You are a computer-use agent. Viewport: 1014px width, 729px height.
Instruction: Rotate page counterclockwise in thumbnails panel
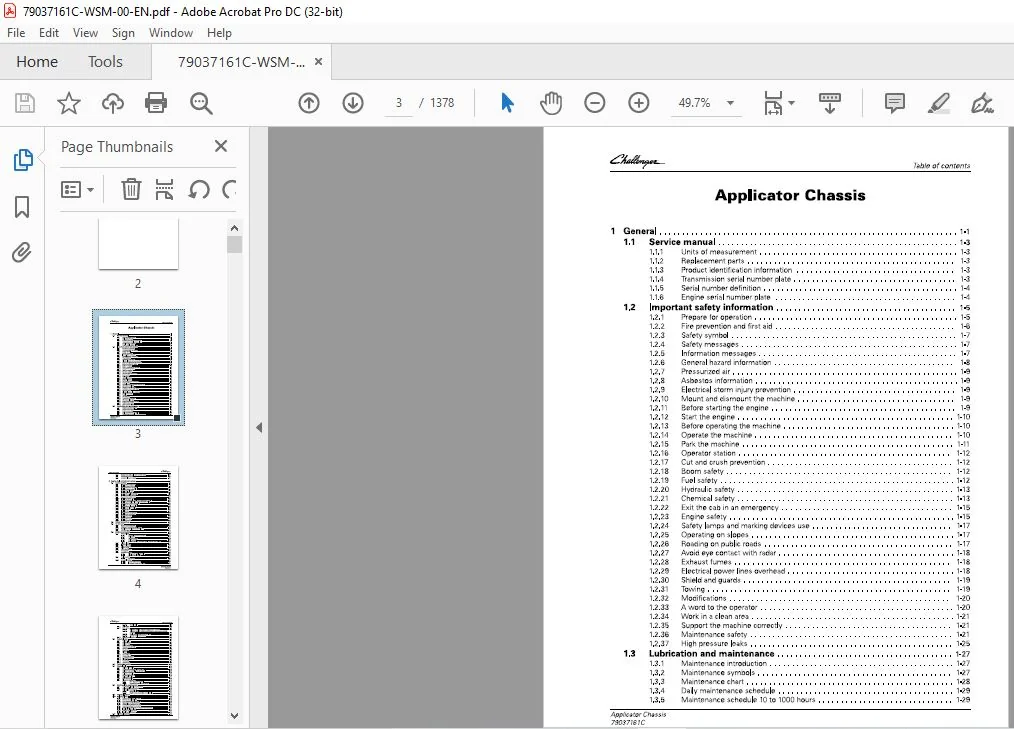pyautogui.click(x=199, y=190)
